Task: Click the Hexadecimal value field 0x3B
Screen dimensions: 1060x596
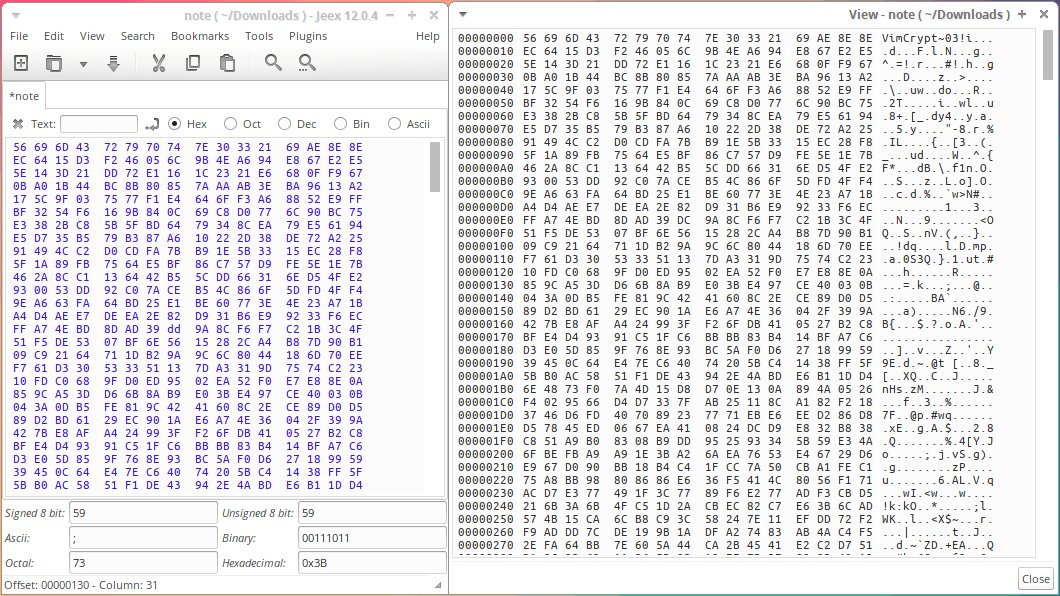Action: click(x=372, y=563)
